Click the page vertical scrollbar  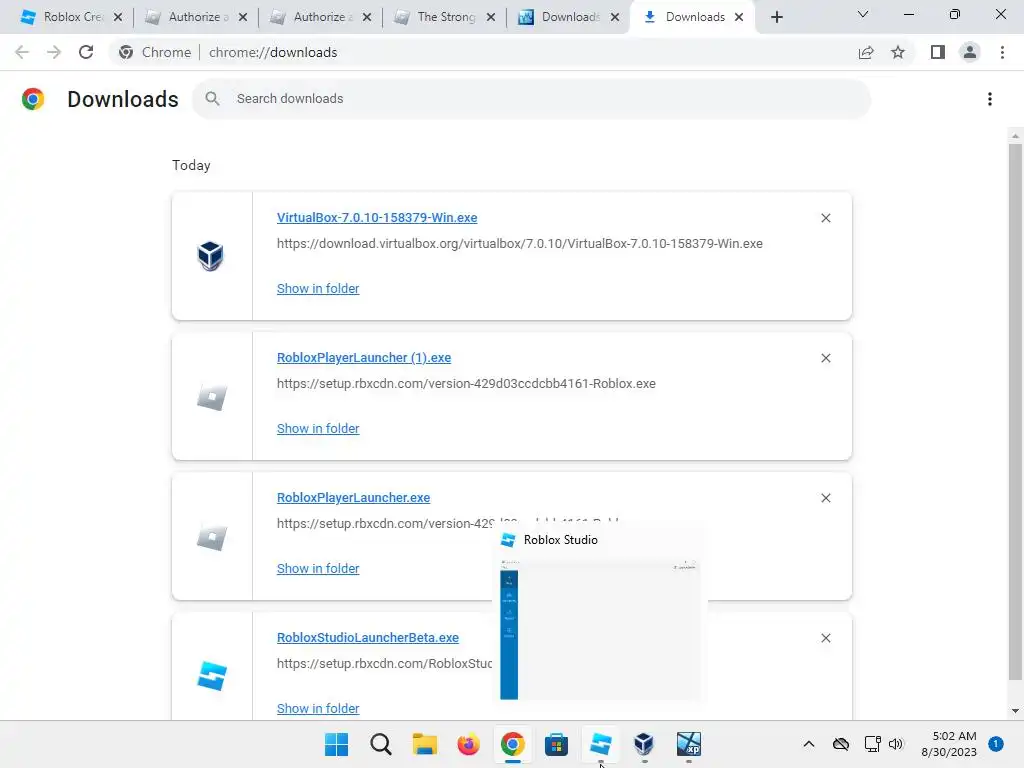point(1015,411)
